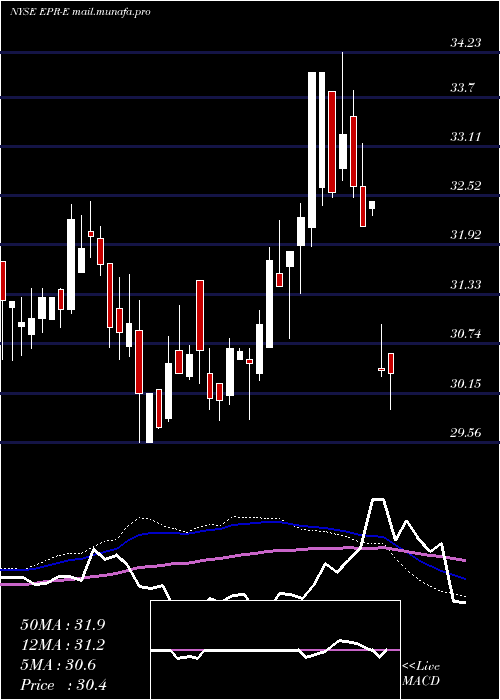
Task: Select the 31.92 price level label
Action: point(466,235)
